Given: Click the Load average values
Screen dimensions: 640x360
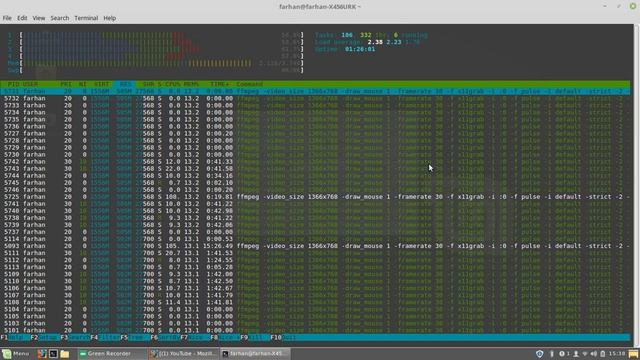Looking at the screenshot, I should 393,42.
